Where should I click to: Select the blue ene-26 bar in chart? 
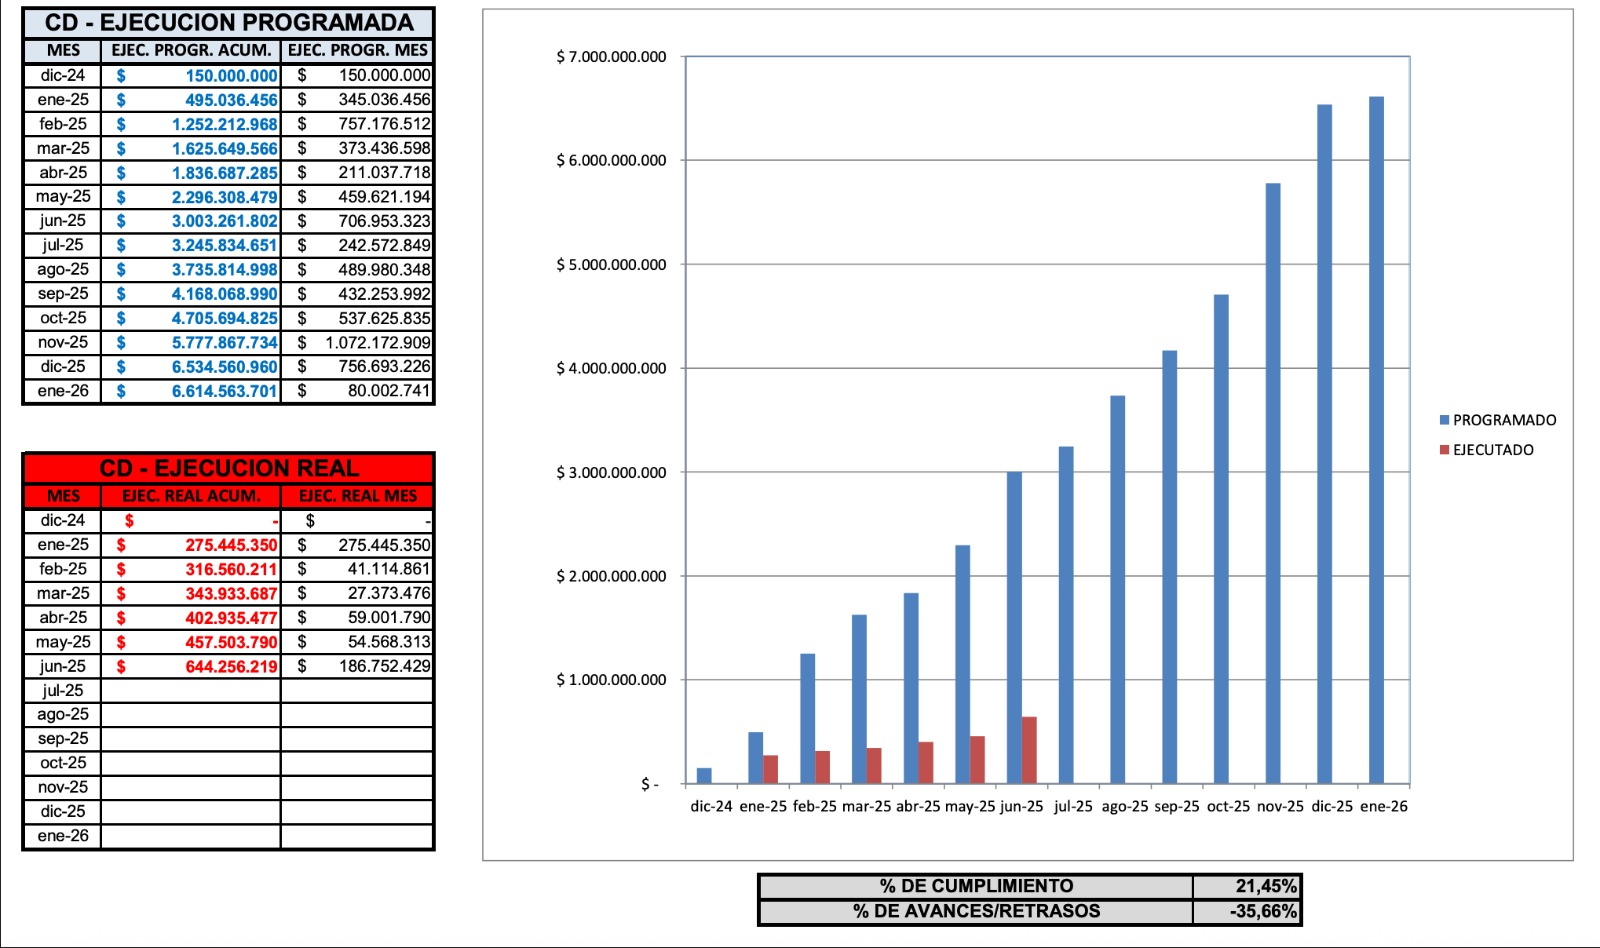tap(1376, 440)
